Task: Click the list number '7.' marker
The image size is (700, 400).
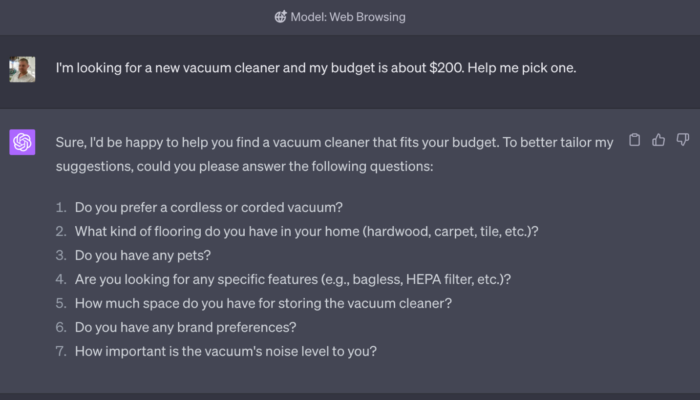Action: tap(61, 351)
